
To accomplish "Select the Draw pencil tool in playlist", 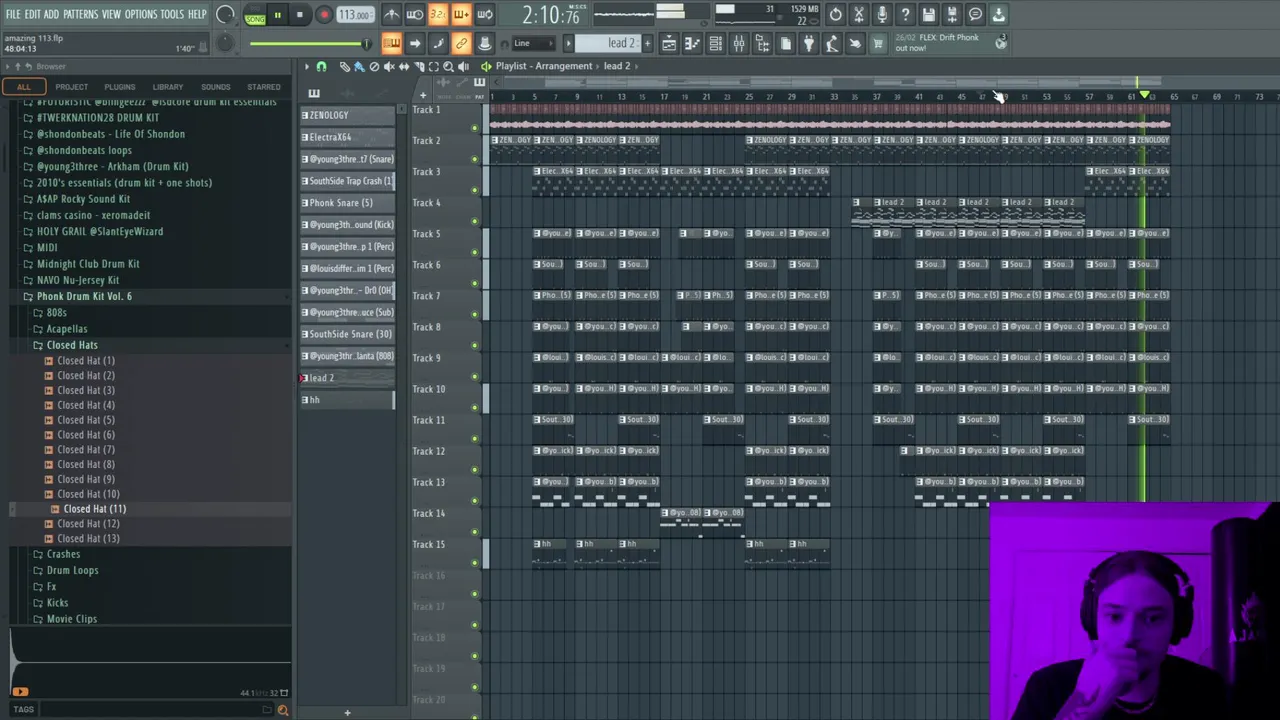I will coord(345,66).
